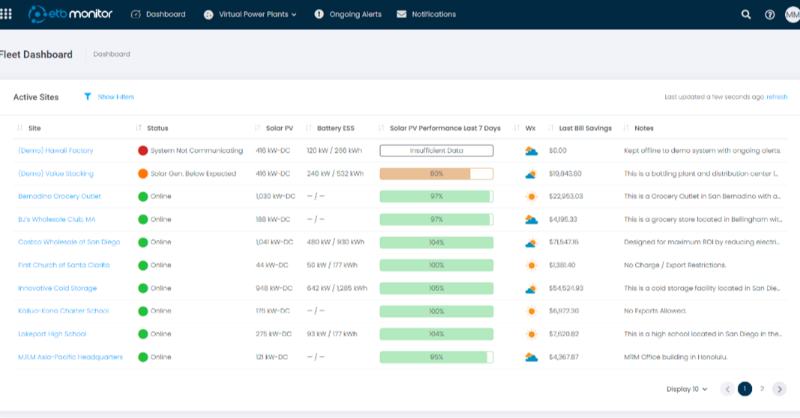Click the Dashboard breadcrumb
This screenshot has width=800, height=418.
pos(112,54)
